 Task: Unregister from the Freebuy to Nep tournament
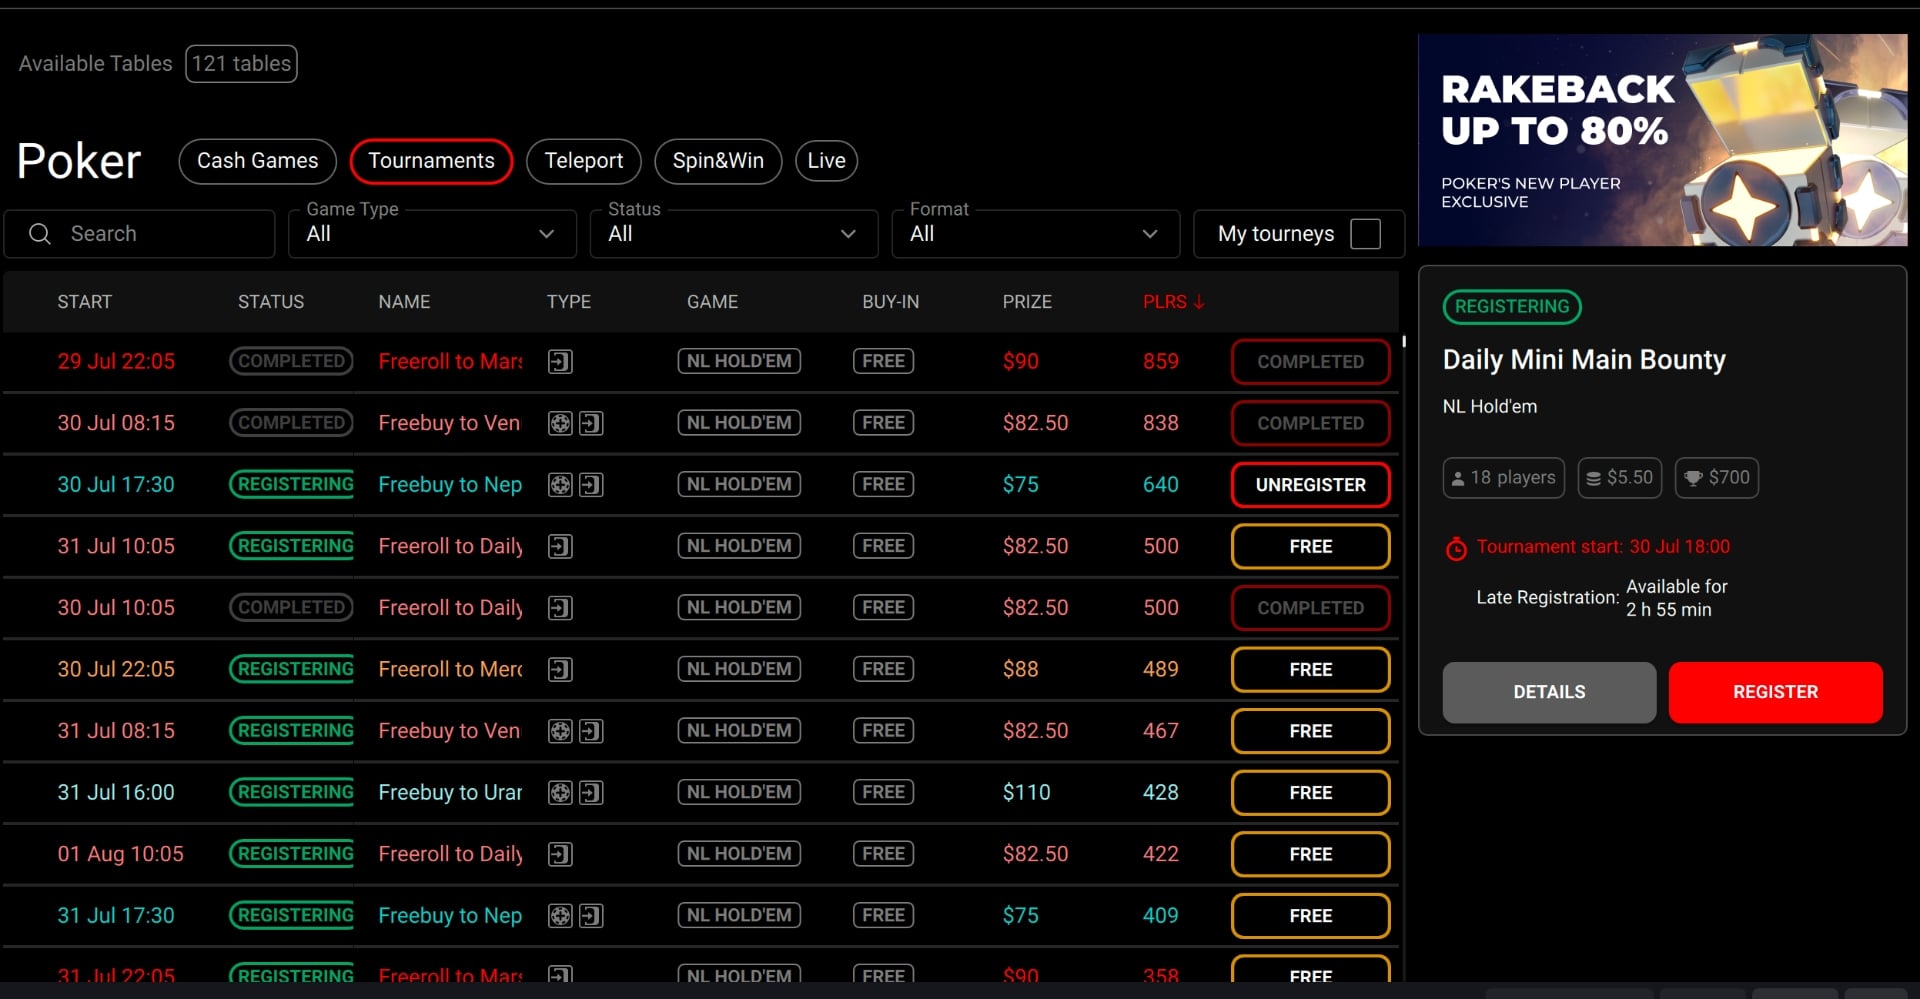1310,485
